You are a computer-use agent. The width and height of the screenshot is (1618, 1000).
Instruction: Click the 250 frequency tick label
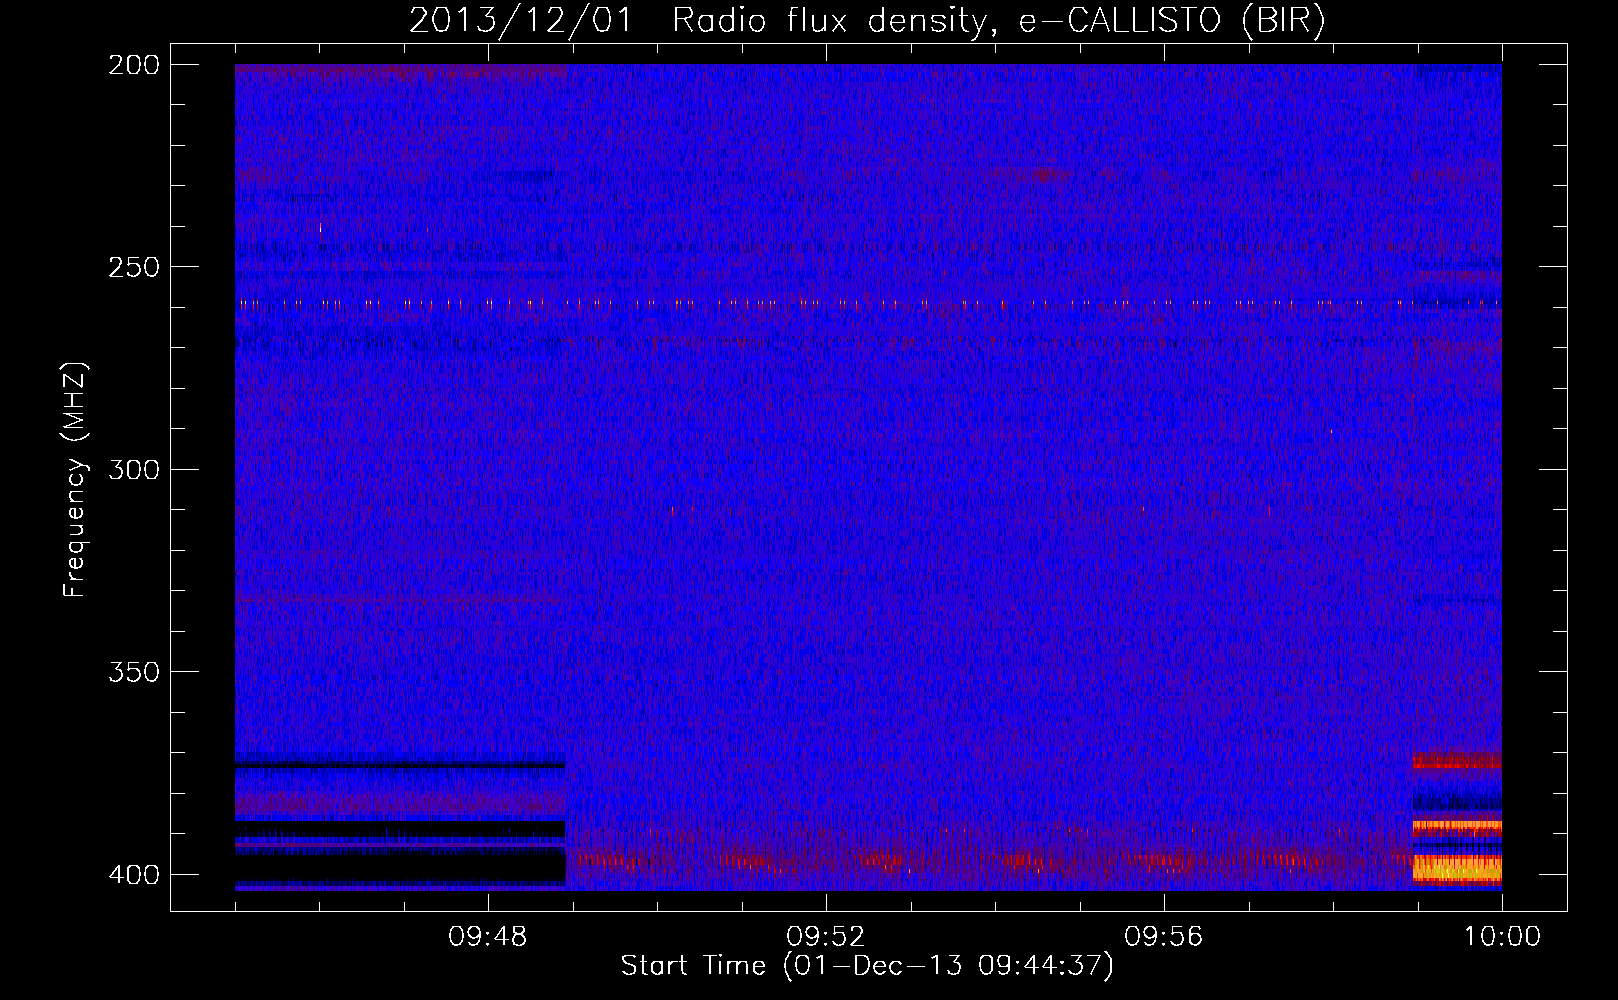[x=134, y=267]
